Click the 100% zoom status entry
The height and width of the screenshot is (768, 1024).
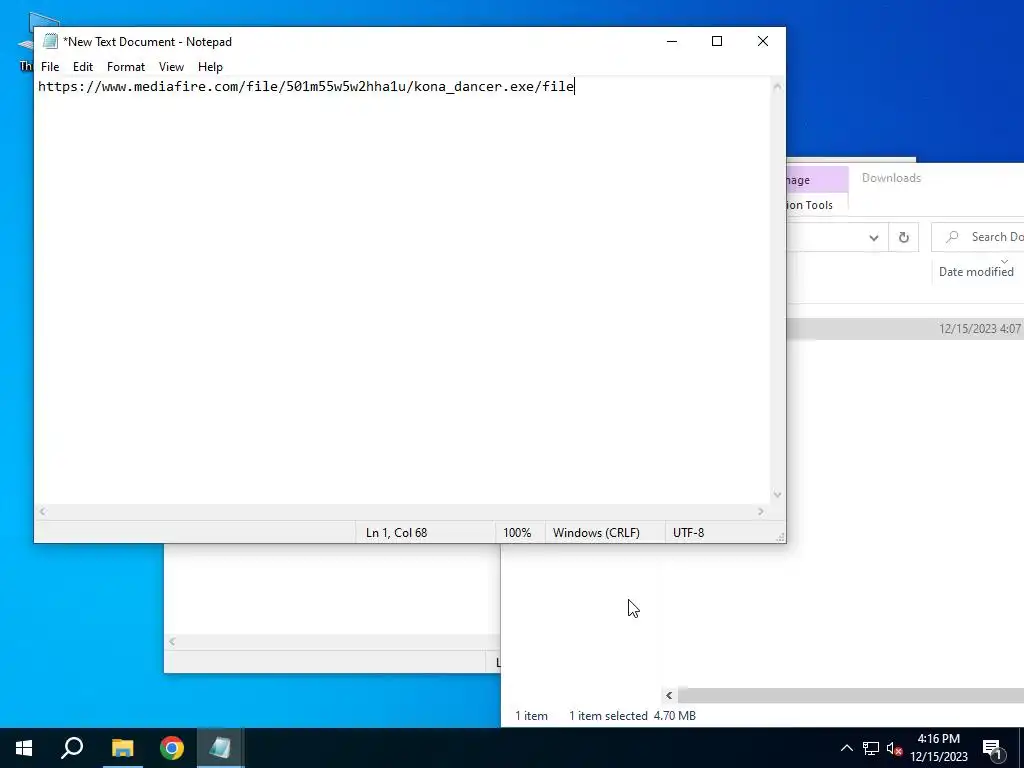pyautogui.click(x=517, y=533)
